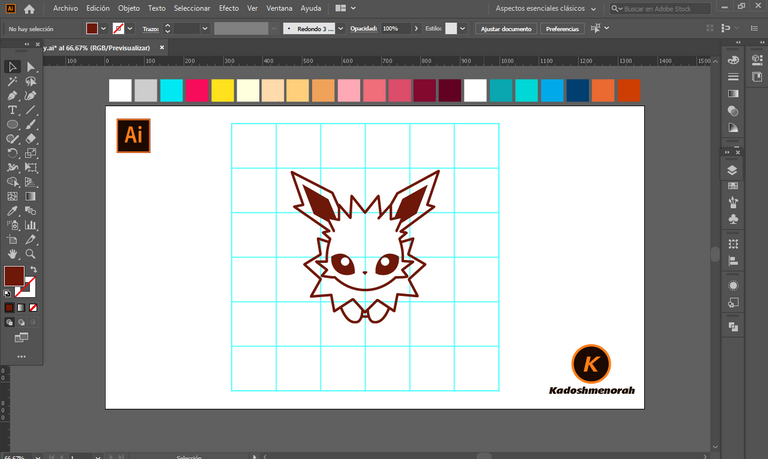Select the Paintbrush tool

click(x=30, y=124)
